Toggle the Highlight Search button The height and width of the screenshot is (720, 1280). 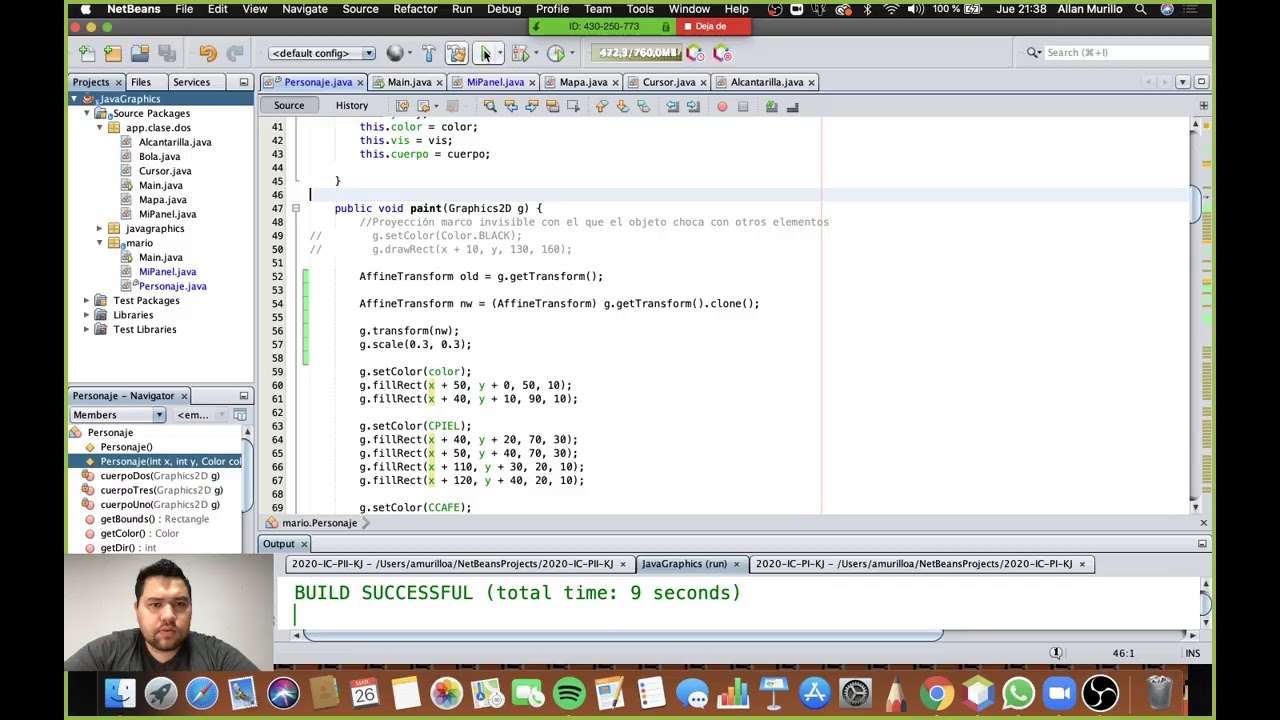pyautogui.click(x=552, y=106)
